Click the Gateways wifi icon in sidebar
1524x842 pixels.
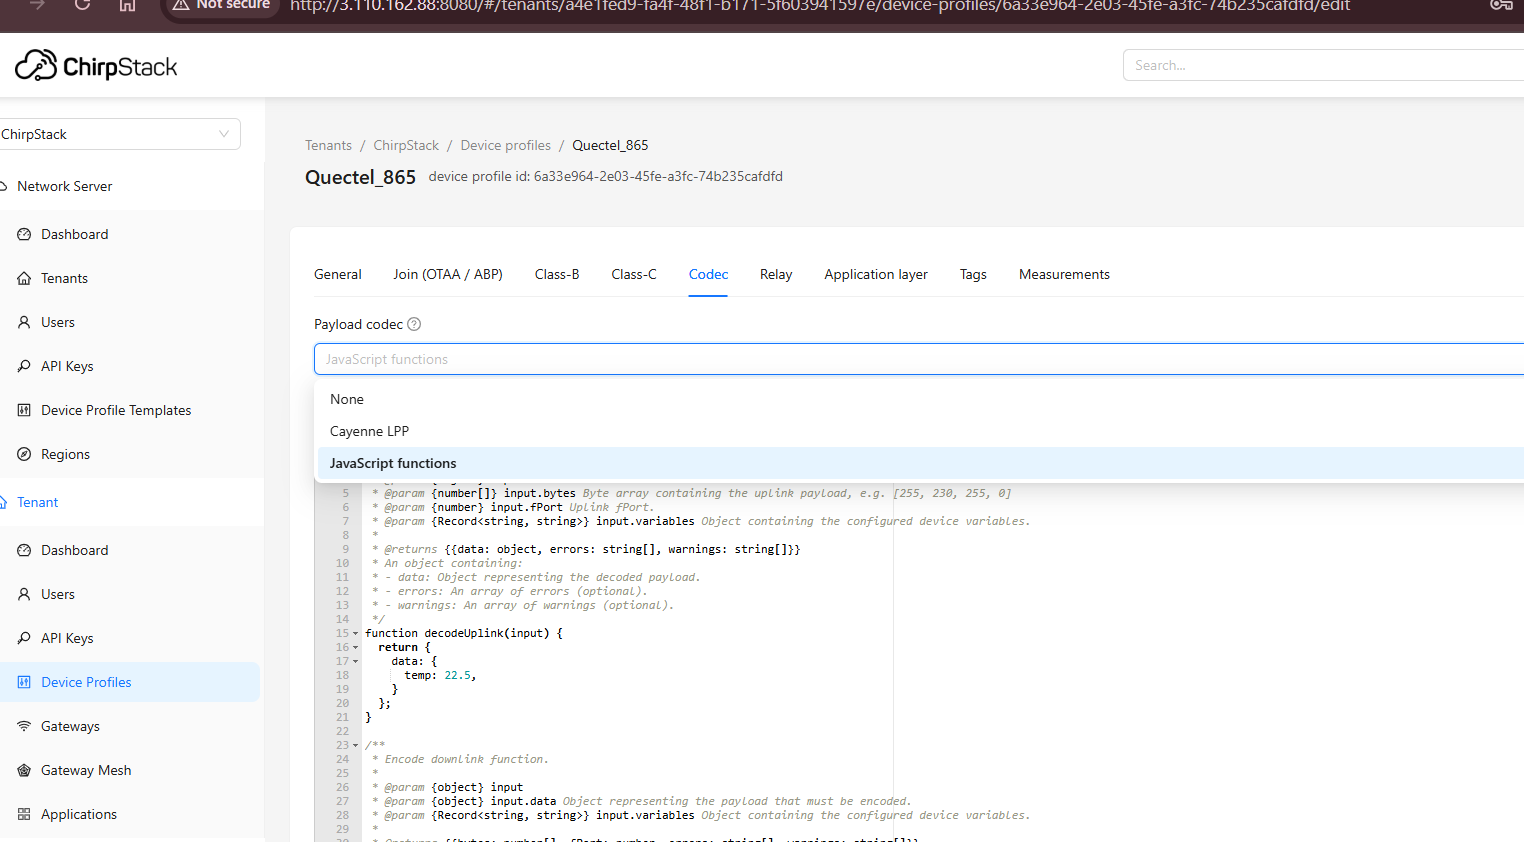24,726
